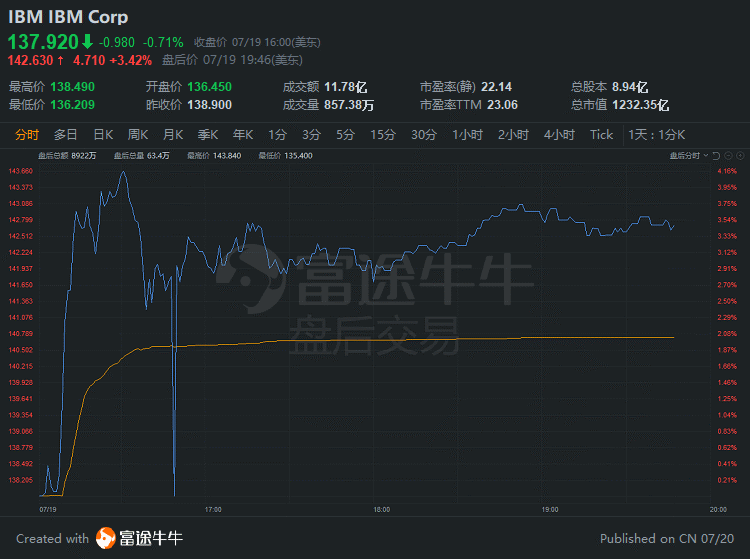Viewport: 750px width, 559px height.
Task: Click the Created with 富途牛牛 text
Action: pos(99,538)
